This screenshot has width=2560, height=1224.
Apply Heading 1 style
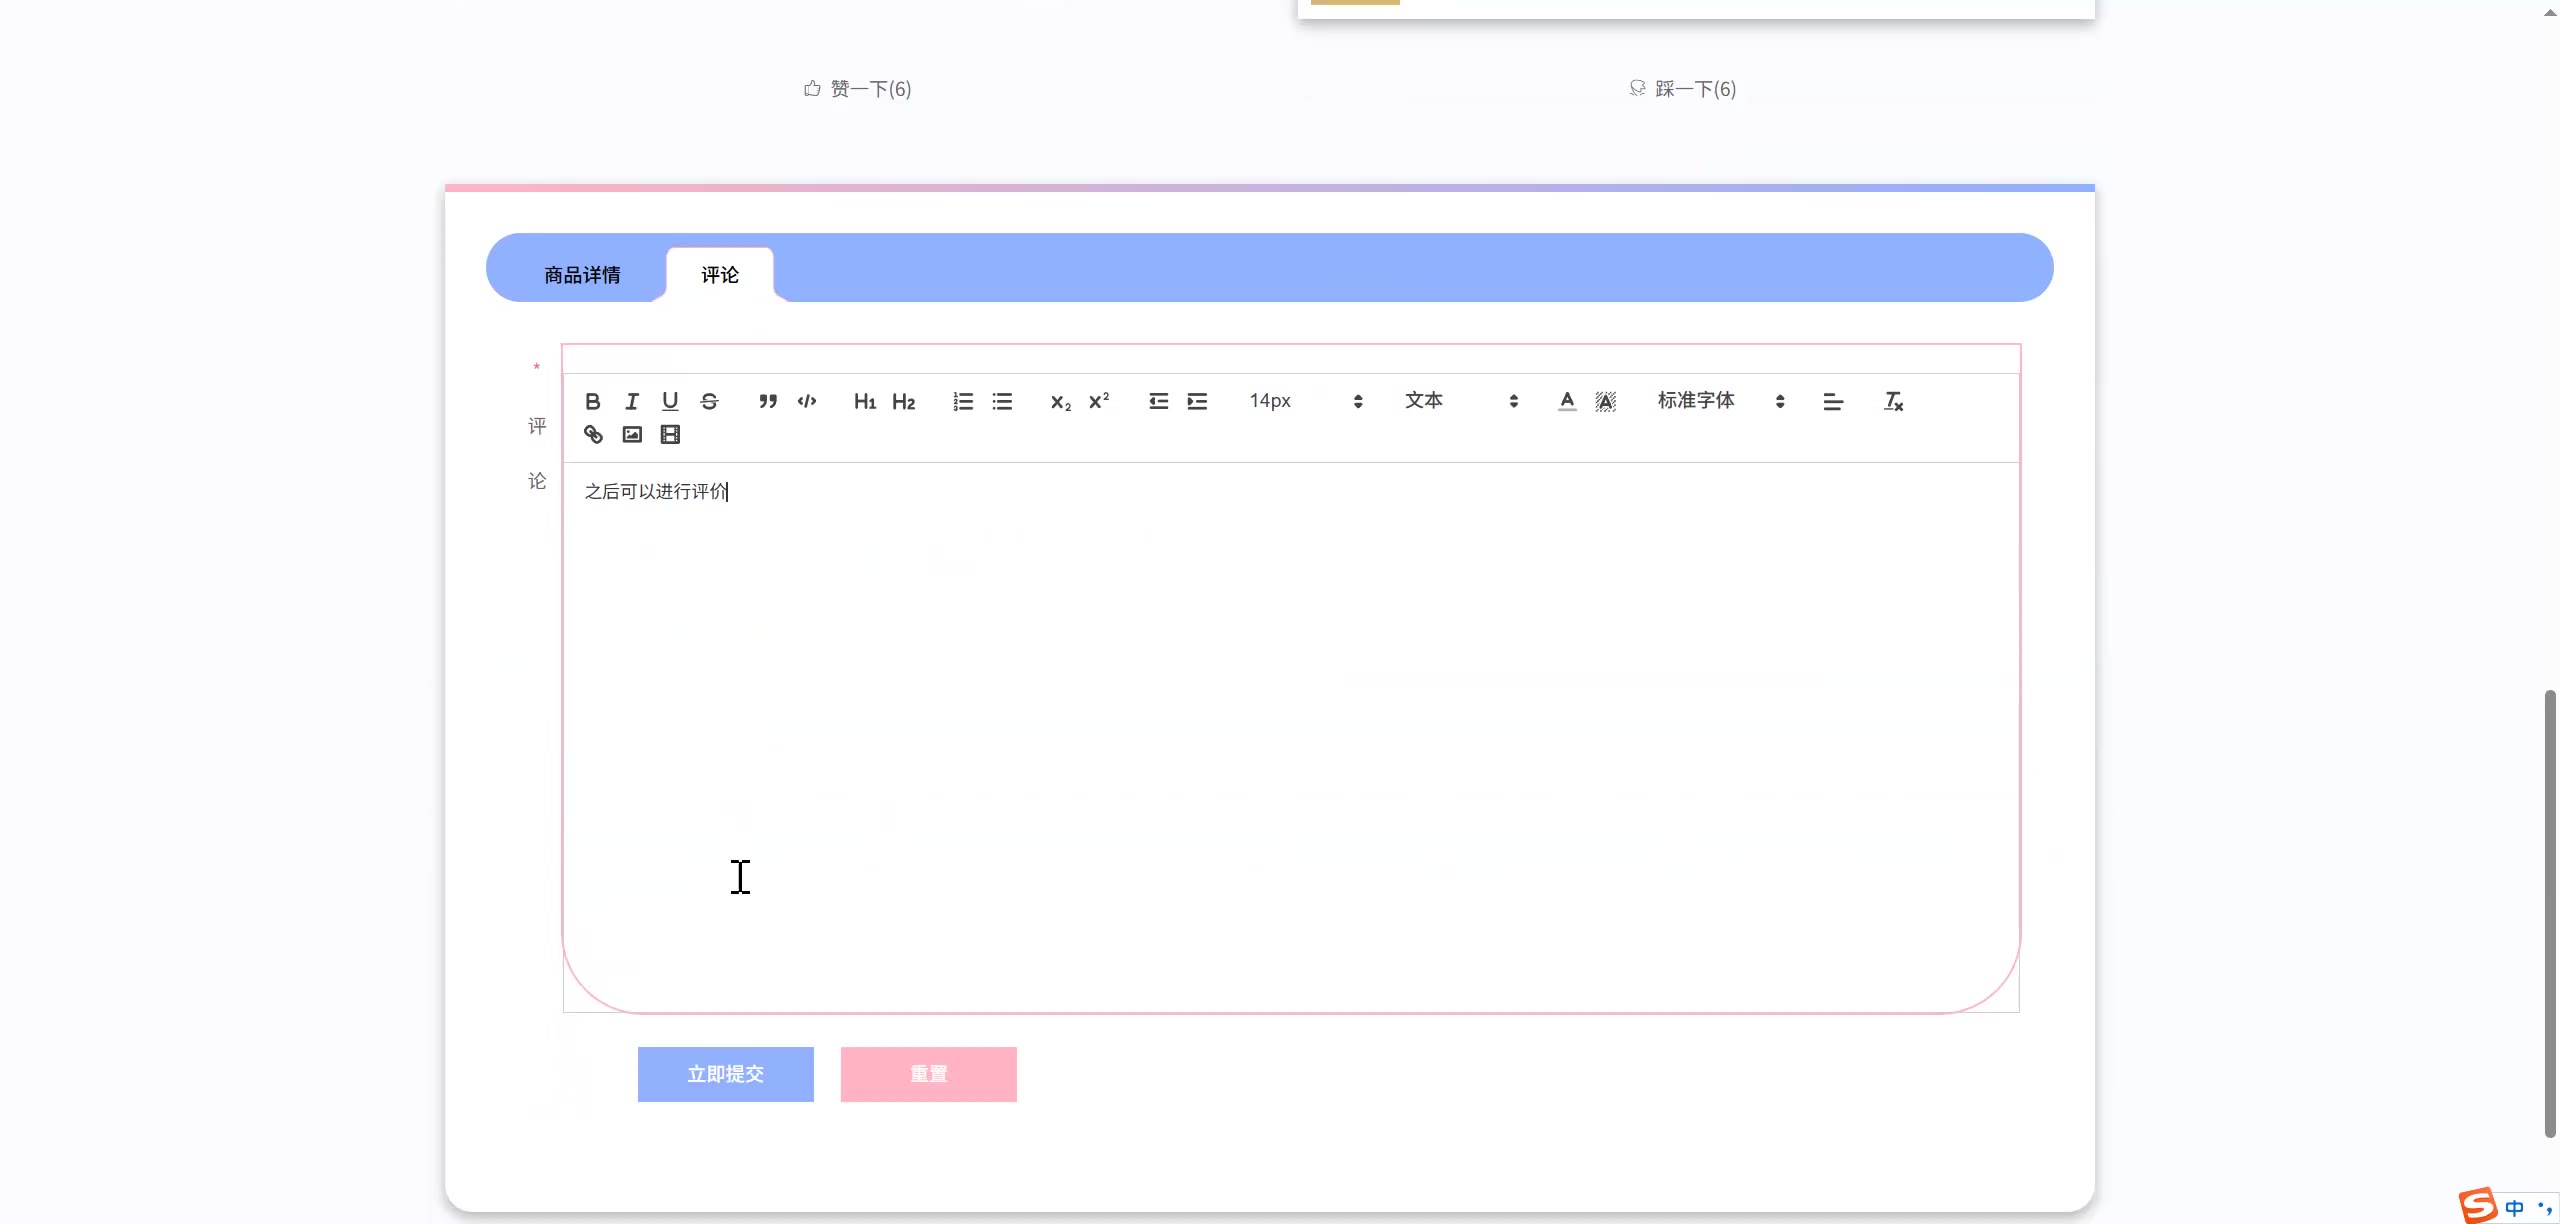tap(864, 401)
